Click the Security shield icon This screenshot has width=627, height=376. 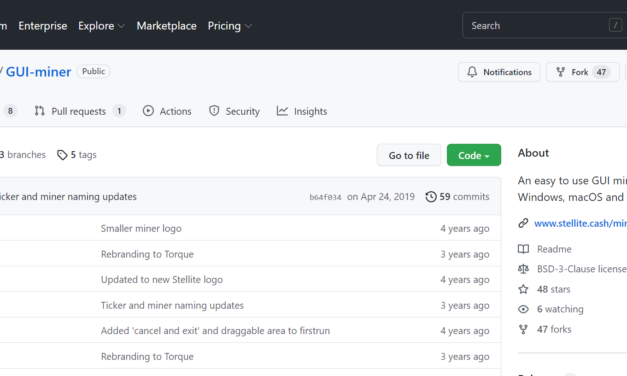(214, 111)
